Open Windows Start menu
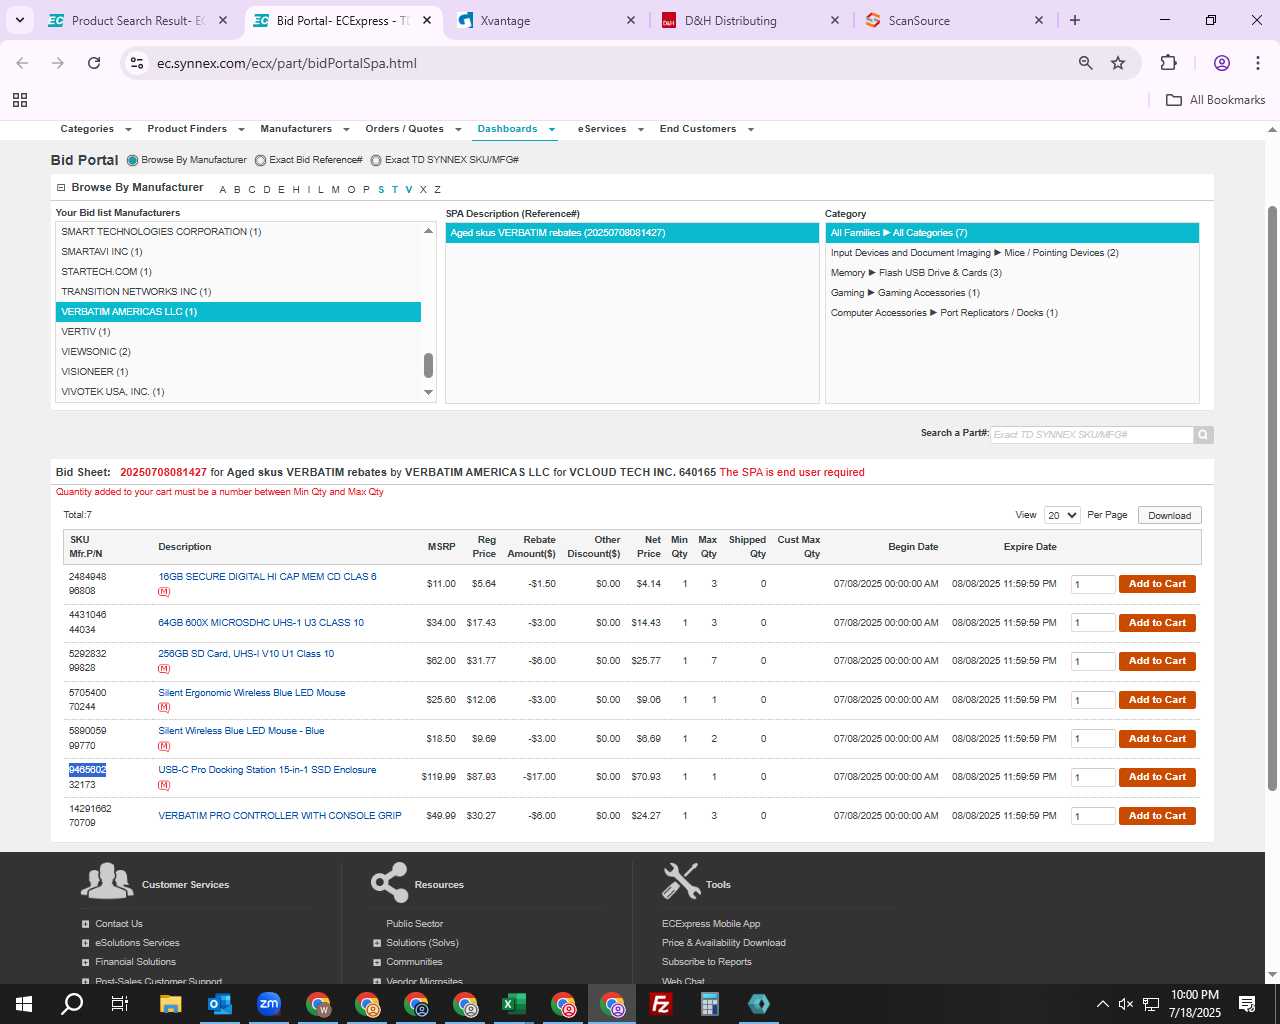1280x1024 pixels. click(x=24, y=1004)
